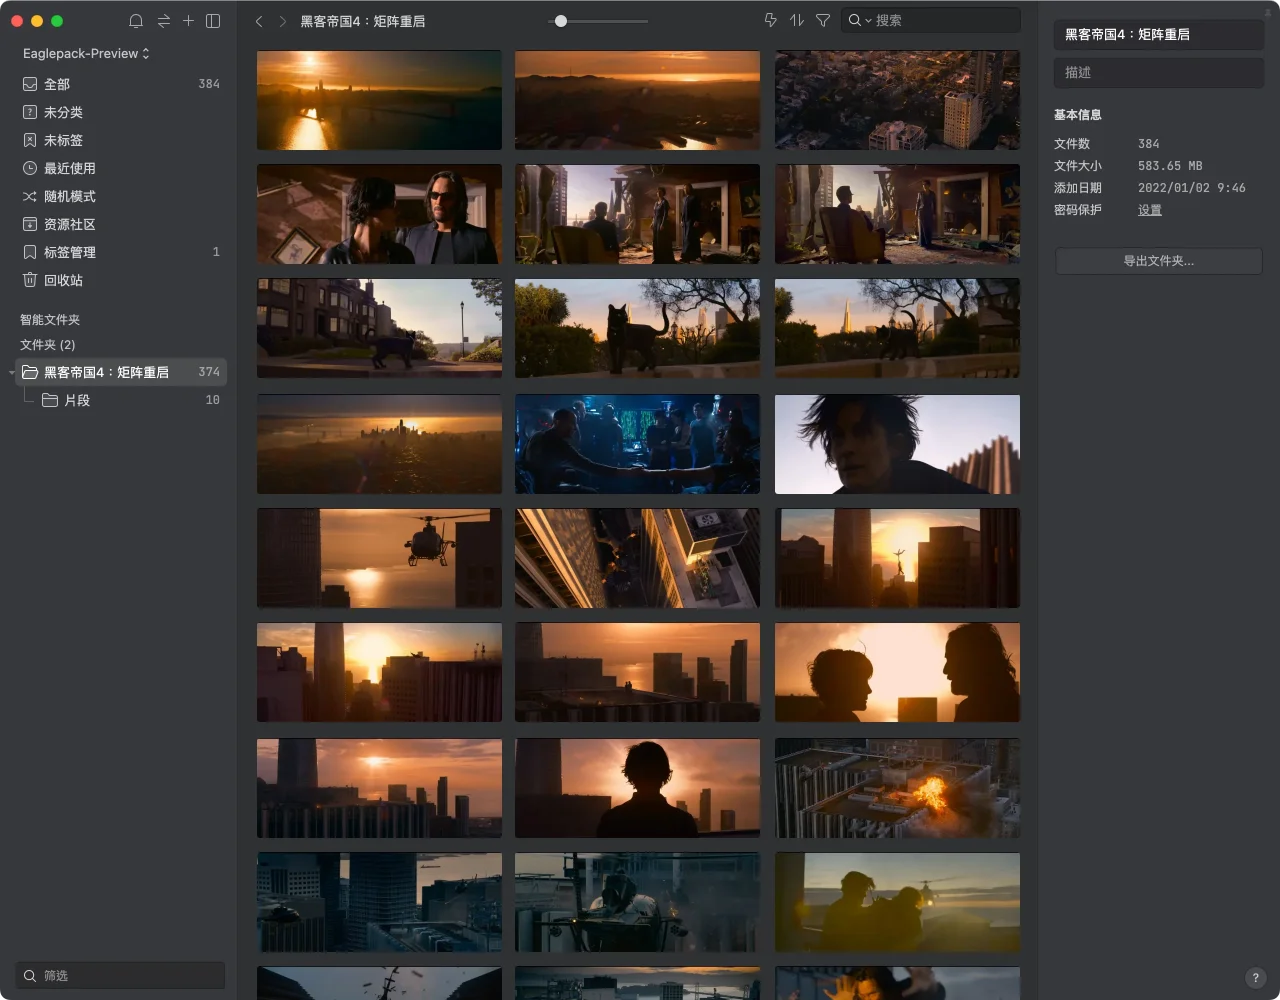The height and width of the screenshot is (1000, 1280).
Task: Click the 资源社区 download icon
Action: [x=30, y=224]
